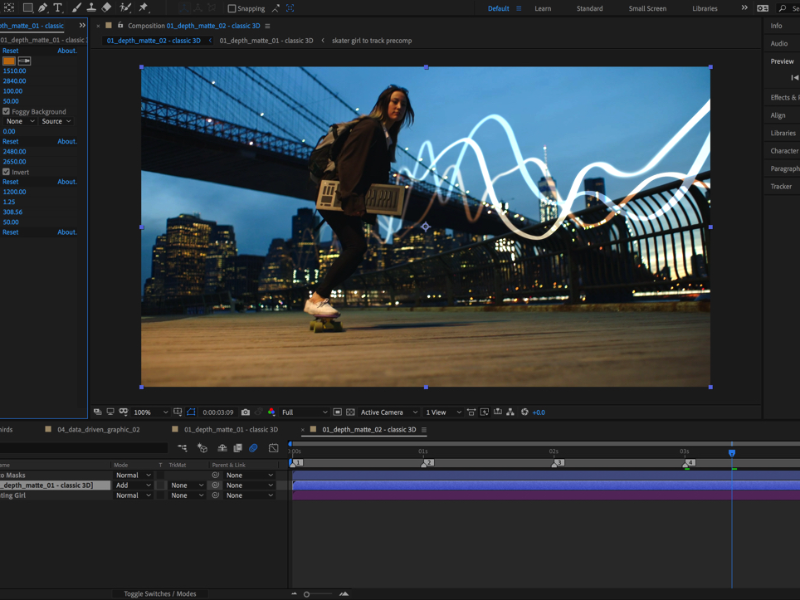The height and width of the screenshot is (600, 800).
Task: Open the Full resolution dropdown
Action: [x=304, y=412]
